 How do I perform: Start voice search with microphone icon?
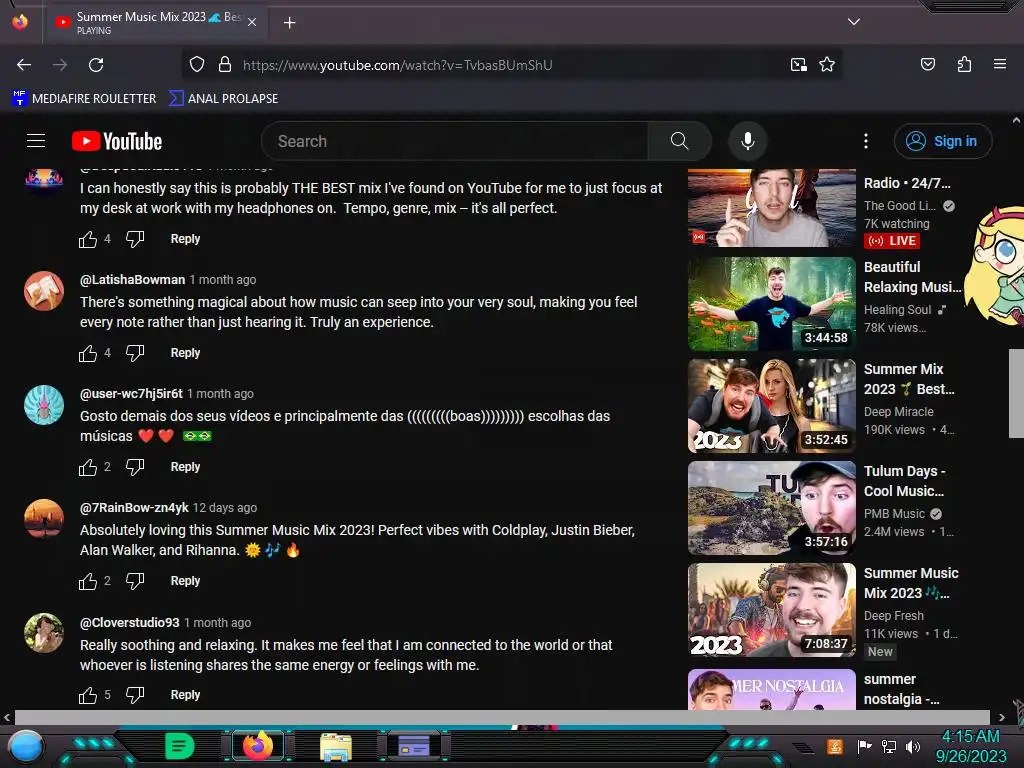point(748,141)
